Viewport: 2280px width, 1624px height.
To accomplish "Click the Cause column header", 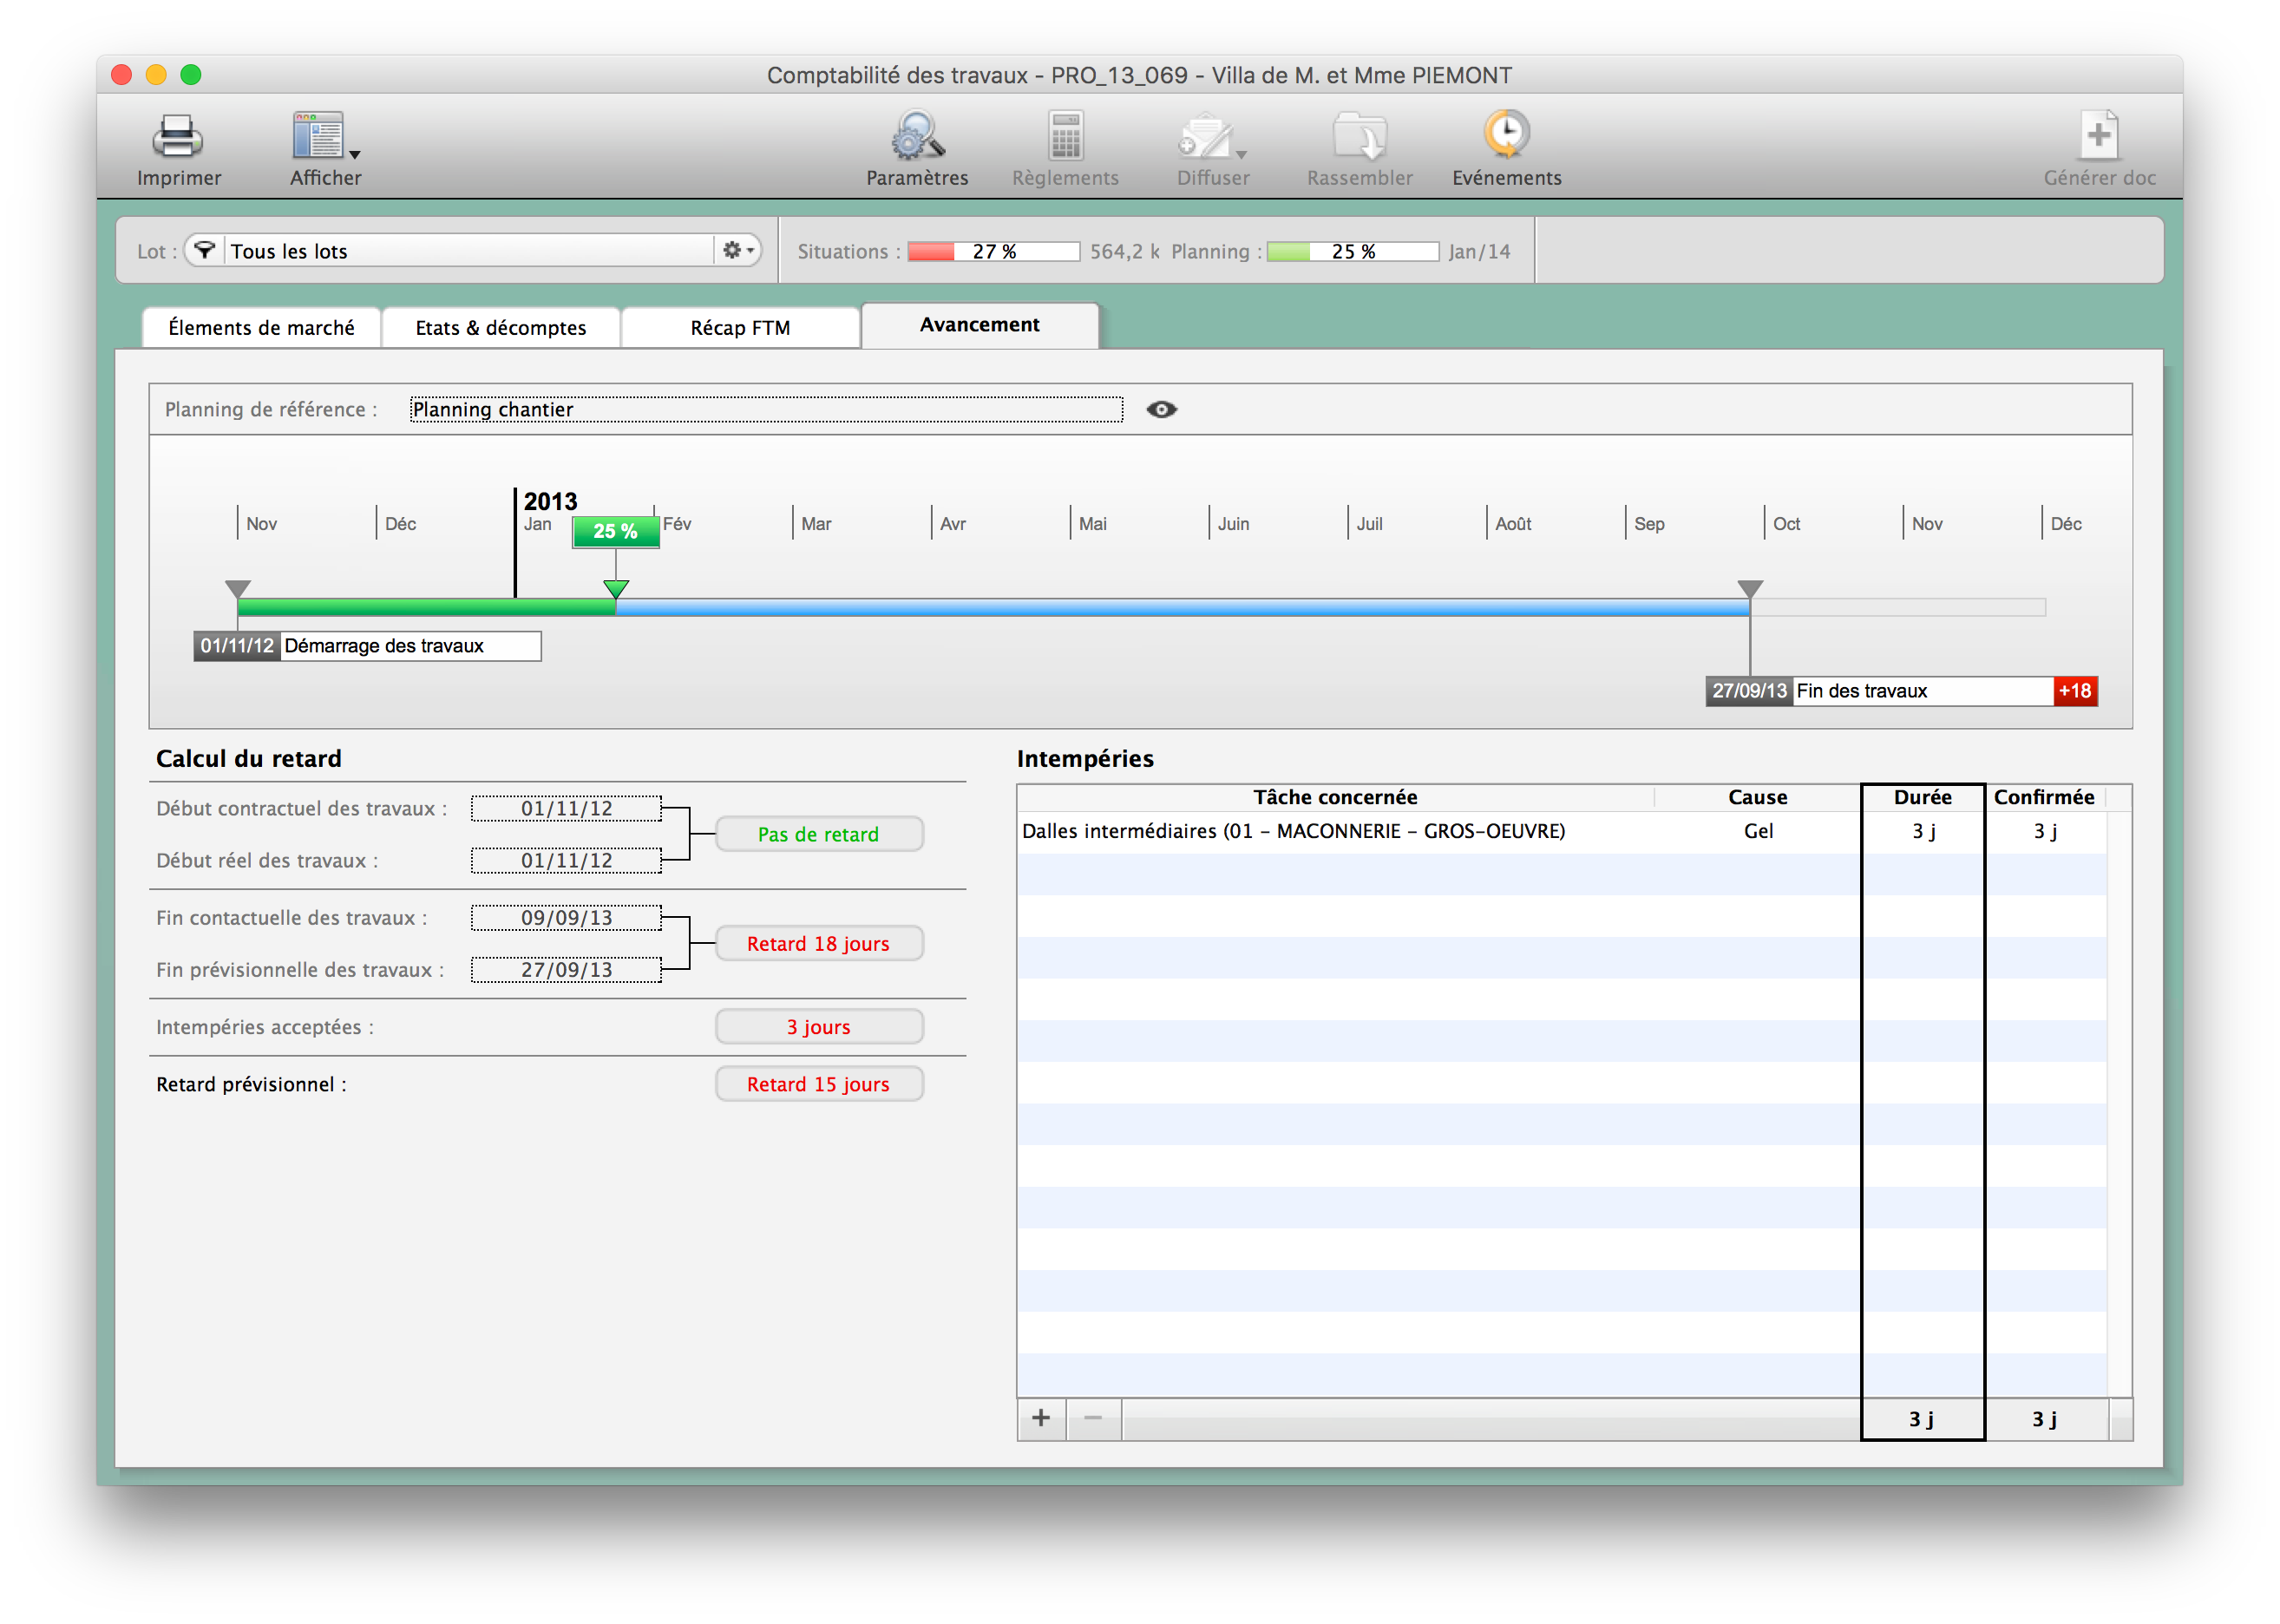I will tap(1757, 797).
